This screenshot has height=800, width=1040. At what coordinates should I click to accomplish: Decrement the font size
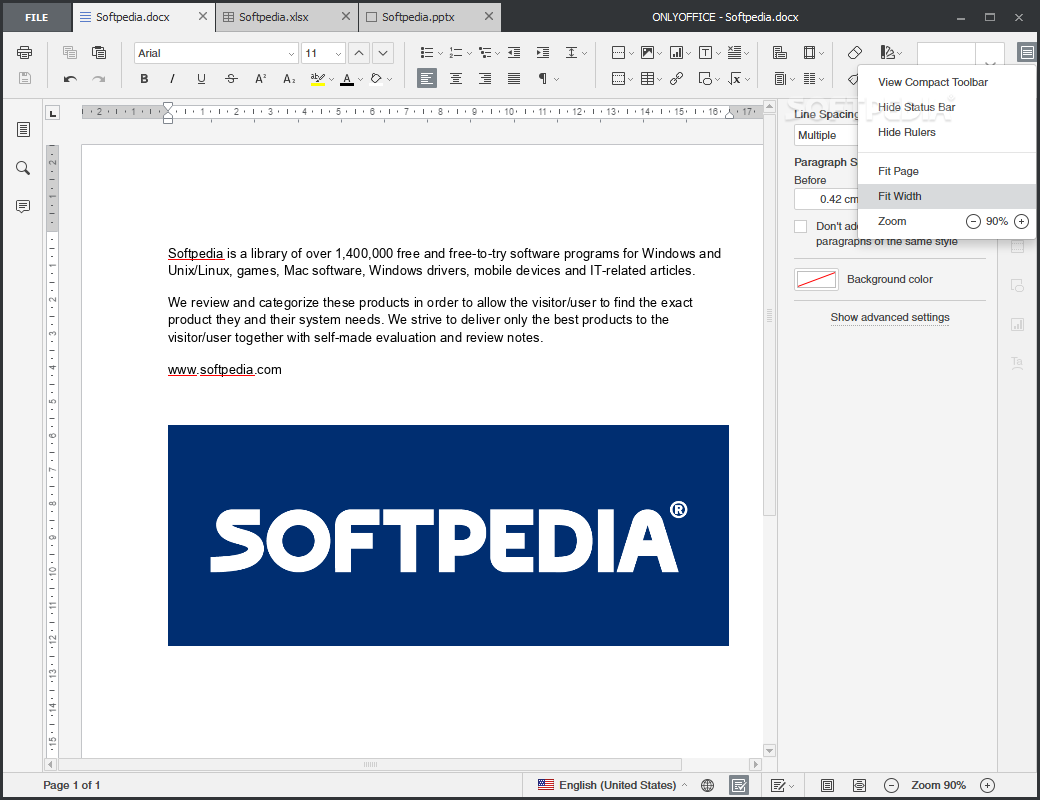tap(383, 53)
